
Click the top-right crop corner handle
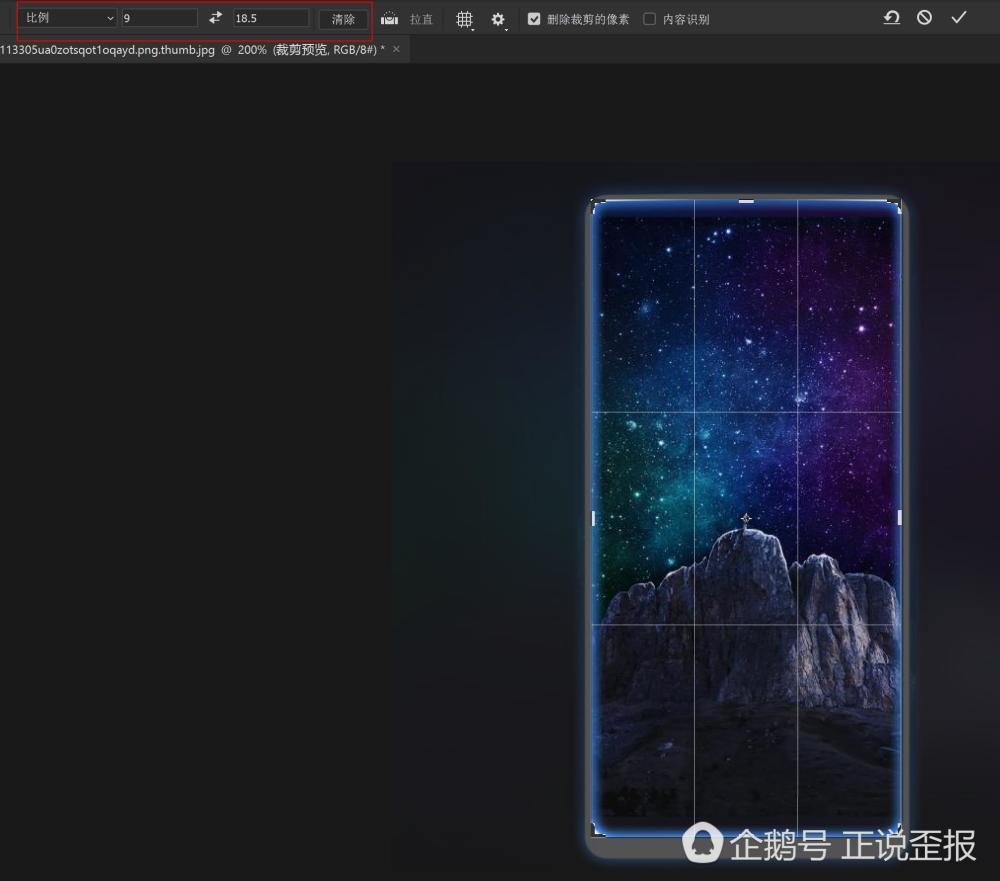coord(895,205)
